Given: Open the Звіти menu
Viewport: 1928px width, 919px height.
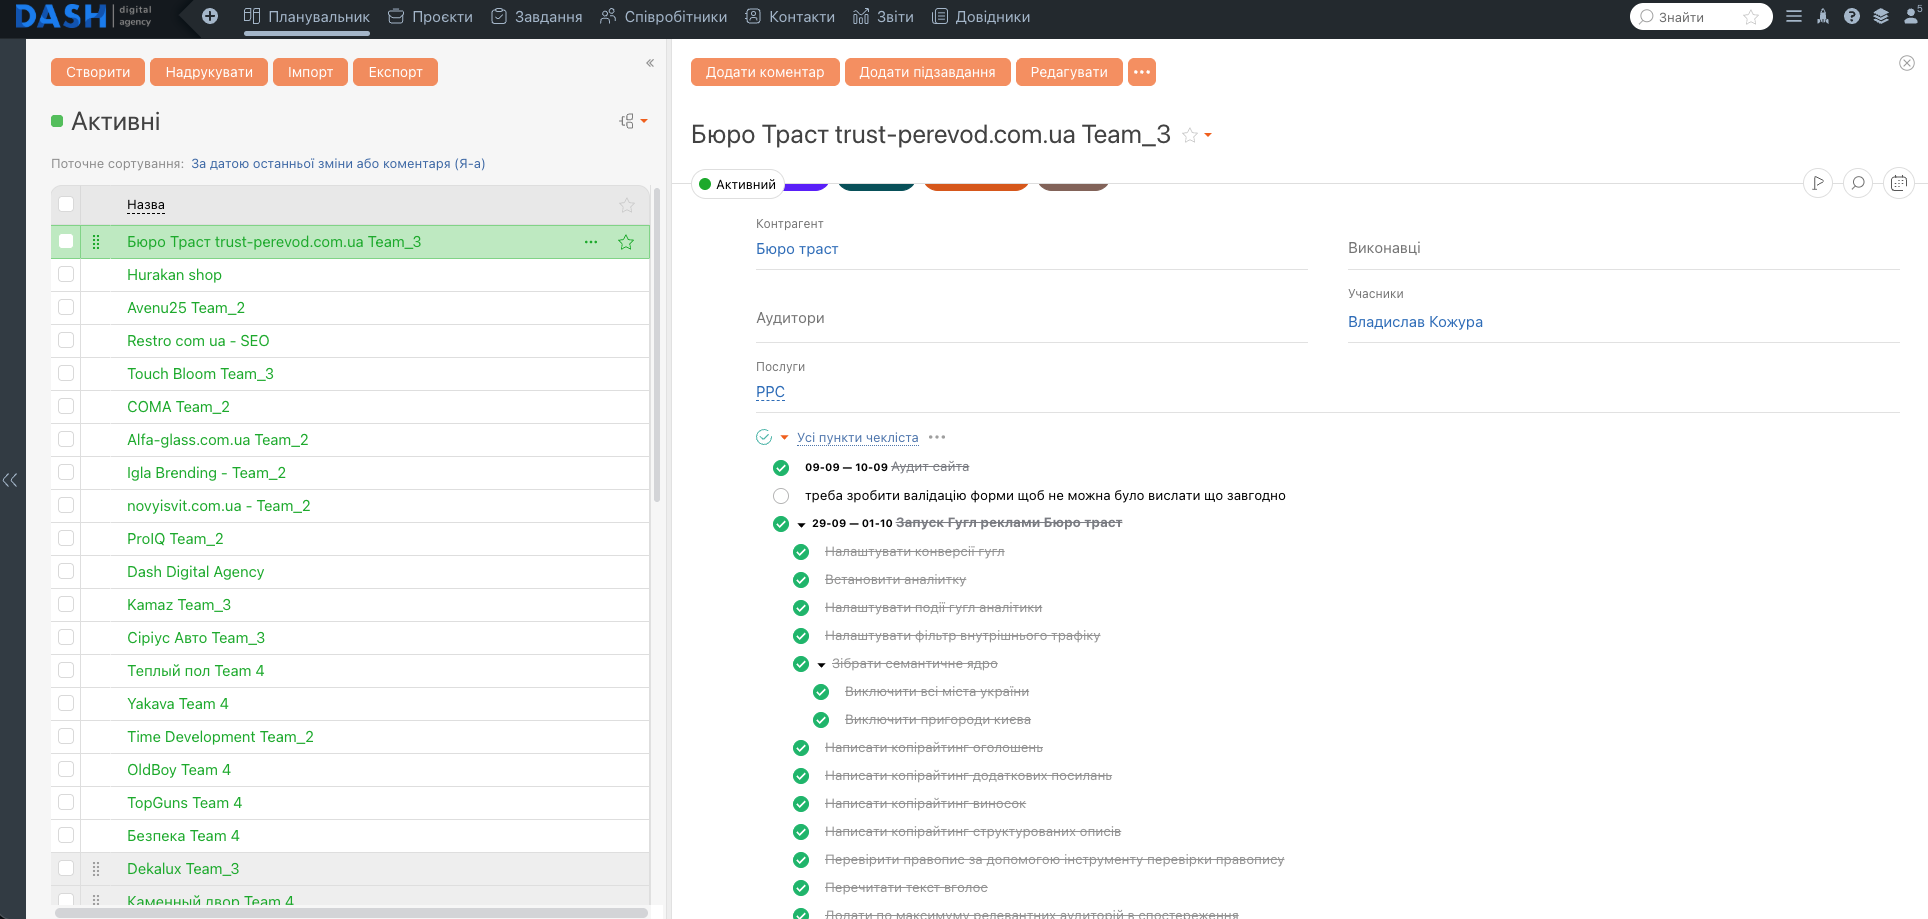Looking at the screenshot, I should [x=883, y=16].
